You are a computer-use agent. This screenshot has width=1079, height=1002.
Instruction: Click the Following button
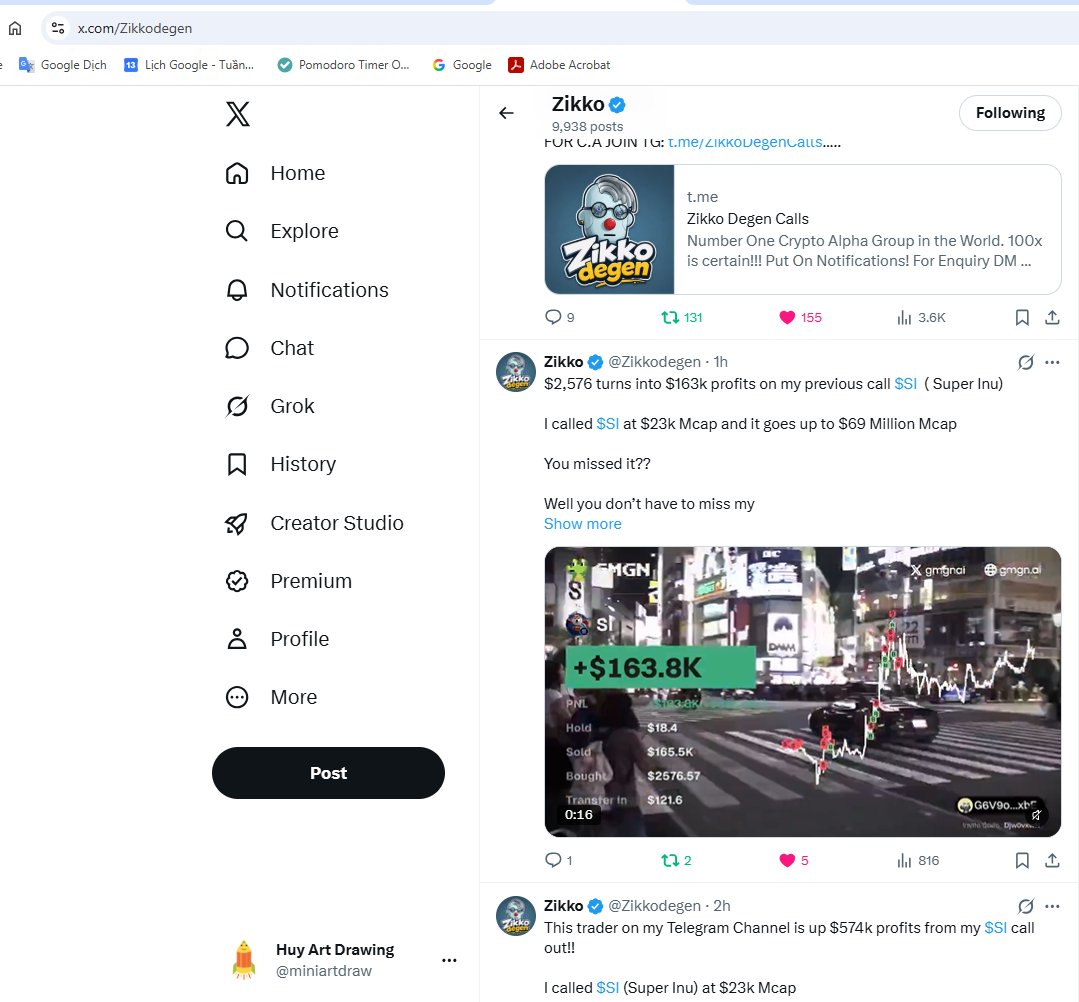(1010, 113)
